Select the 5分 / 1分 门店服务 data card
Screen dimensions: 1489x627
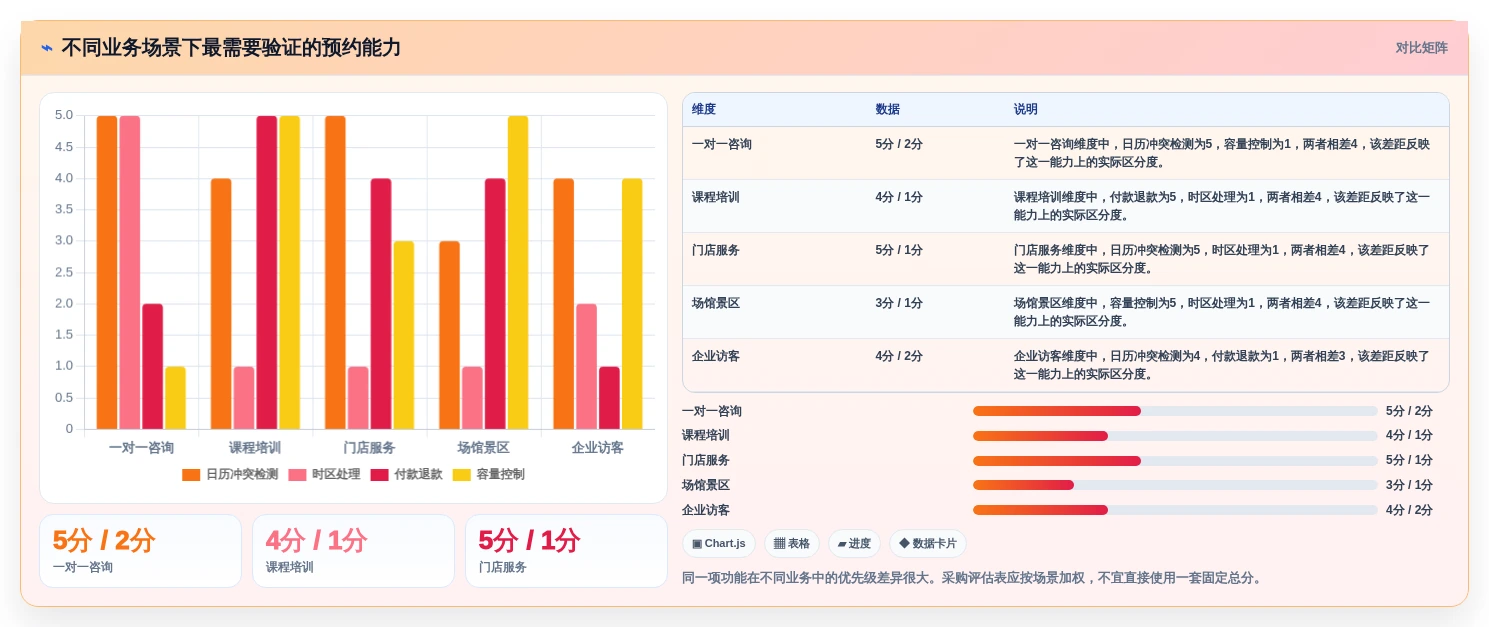point(566,551)
